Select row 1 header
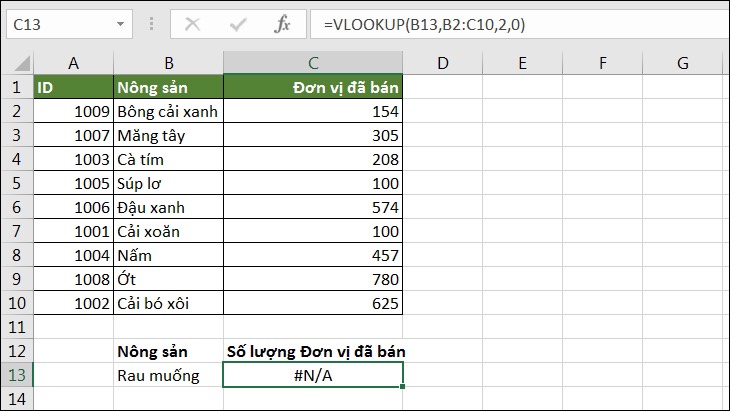Screen dimensions: 730x411 coord(17,87)
